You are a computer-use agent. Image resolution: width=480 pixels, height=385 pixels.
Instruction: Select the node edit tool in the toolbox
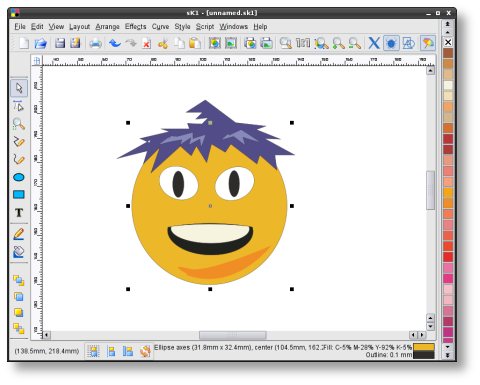click(19, 106)
